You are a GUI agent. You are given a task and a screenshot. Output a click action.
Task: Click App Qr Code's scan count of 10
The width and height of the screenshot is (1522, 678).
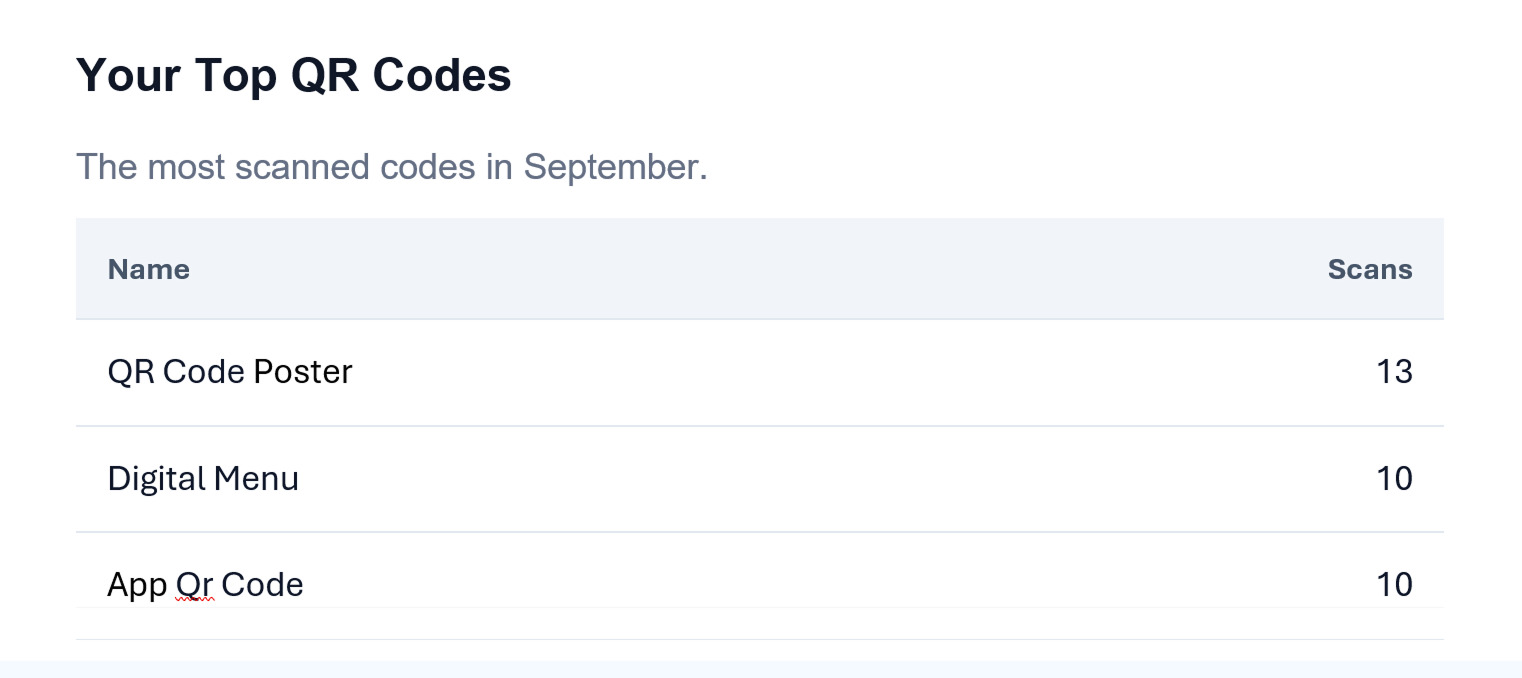1394,584
